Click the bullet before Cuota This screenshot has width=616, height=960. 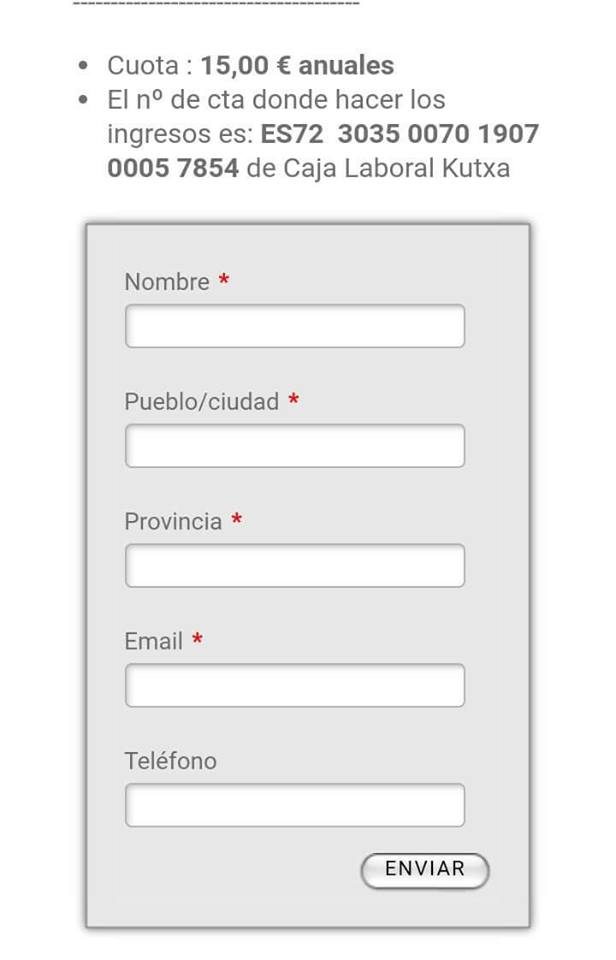tap(84, 65)
